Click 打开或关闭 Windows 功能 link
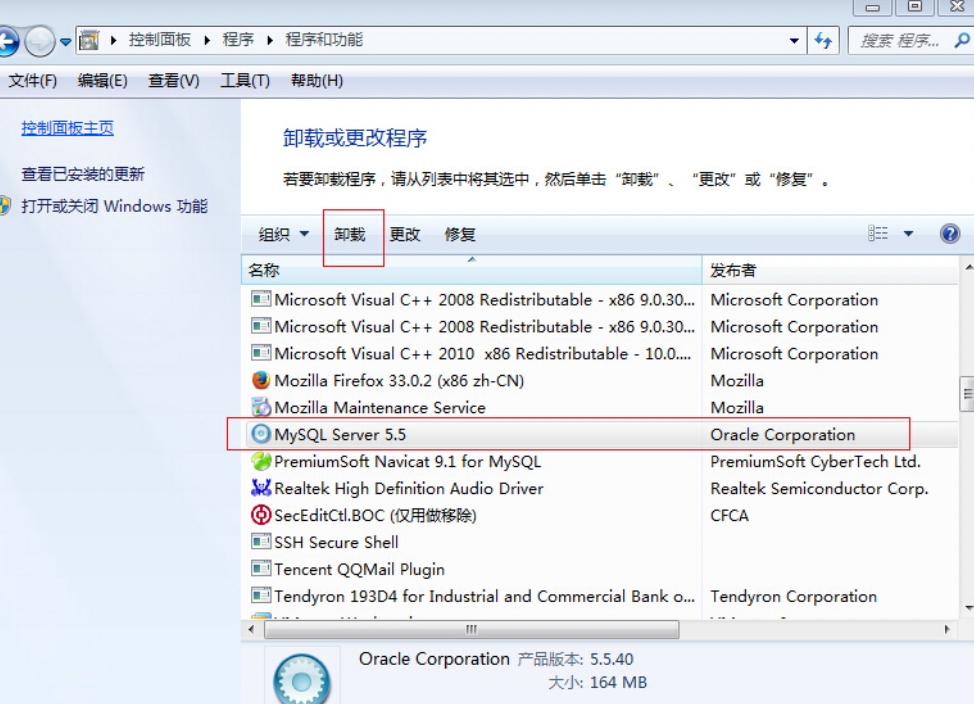The height and width of the screenshot is (704, 974). (x=114, y=206)
